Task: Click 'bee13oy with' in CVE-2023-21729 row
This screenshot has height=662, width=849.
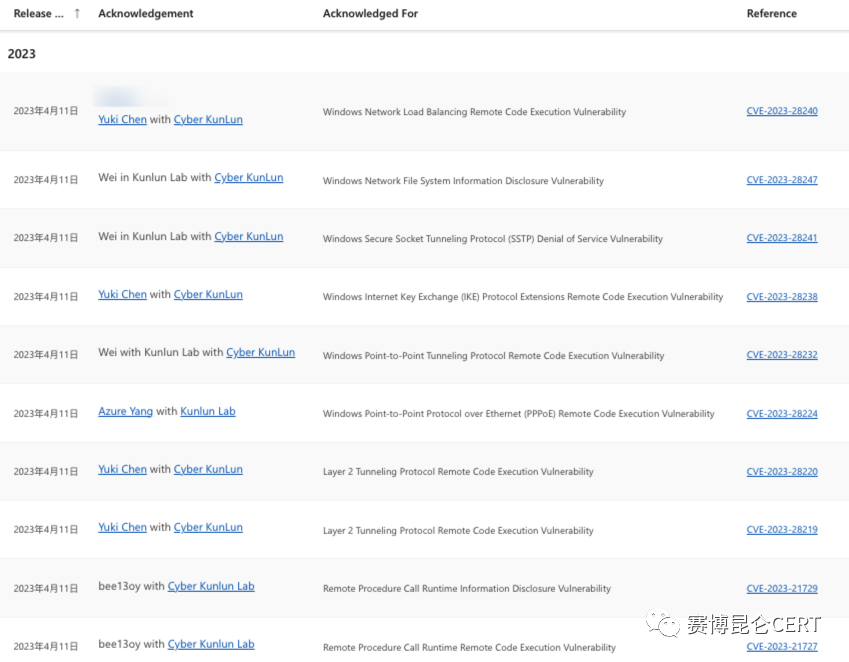Action: click(131, 586)
